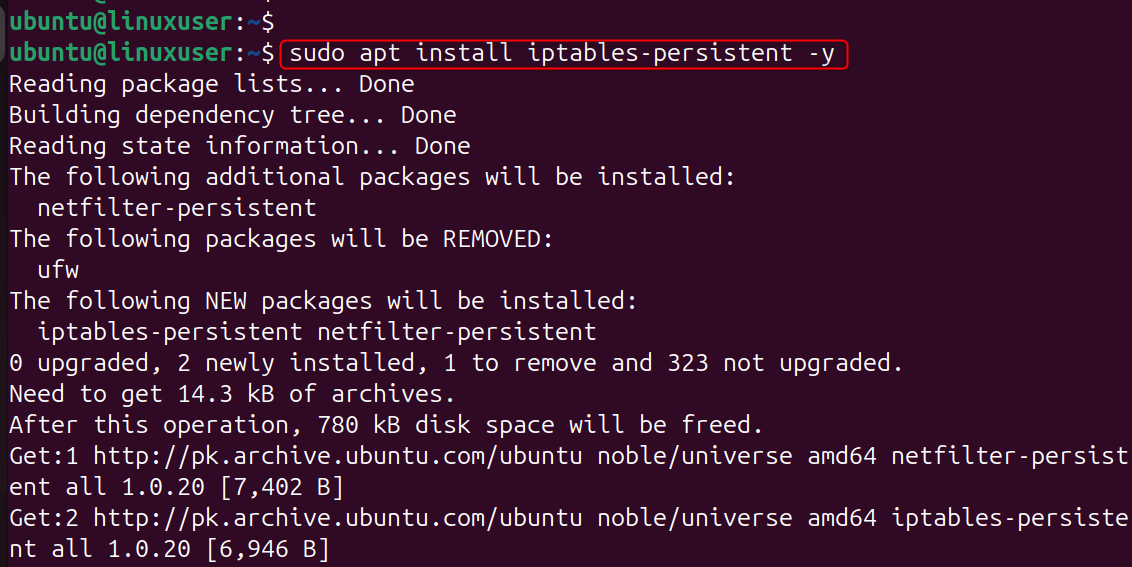Click the highlighted sudo apt install command
The image size is (1132, 567).
coord(563,53)
